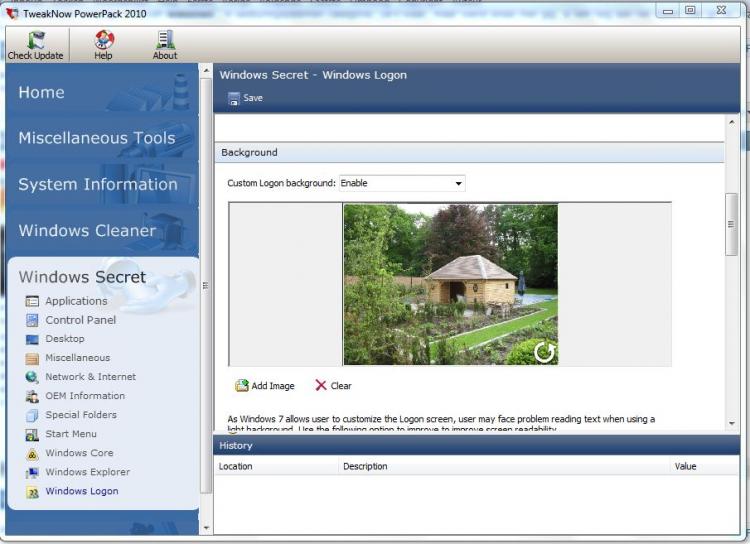Open the About toolbar icon
This screenshot has height=544, width=750.
click(165, 40)
